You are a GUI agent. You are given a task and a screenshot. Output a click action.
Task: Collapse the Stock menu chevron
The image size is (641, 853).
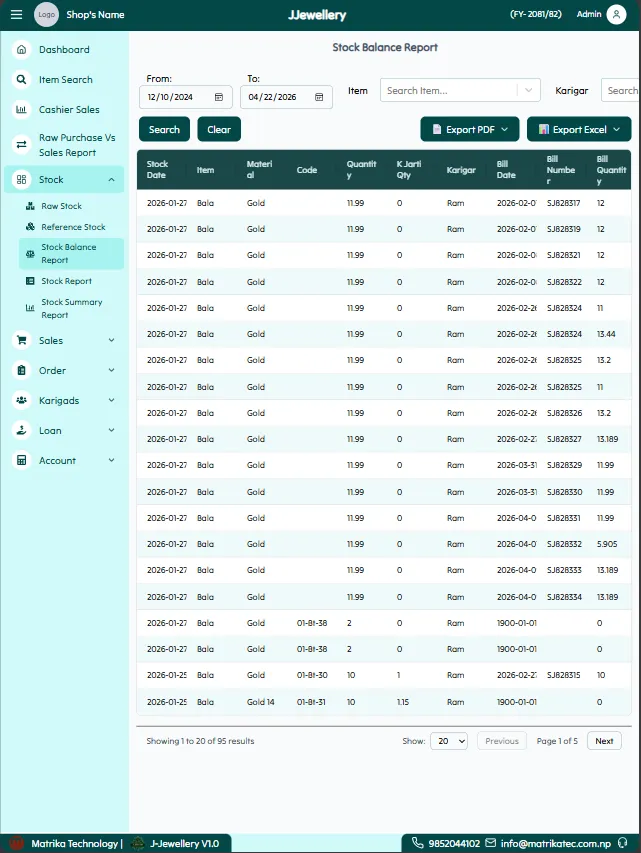112,180
